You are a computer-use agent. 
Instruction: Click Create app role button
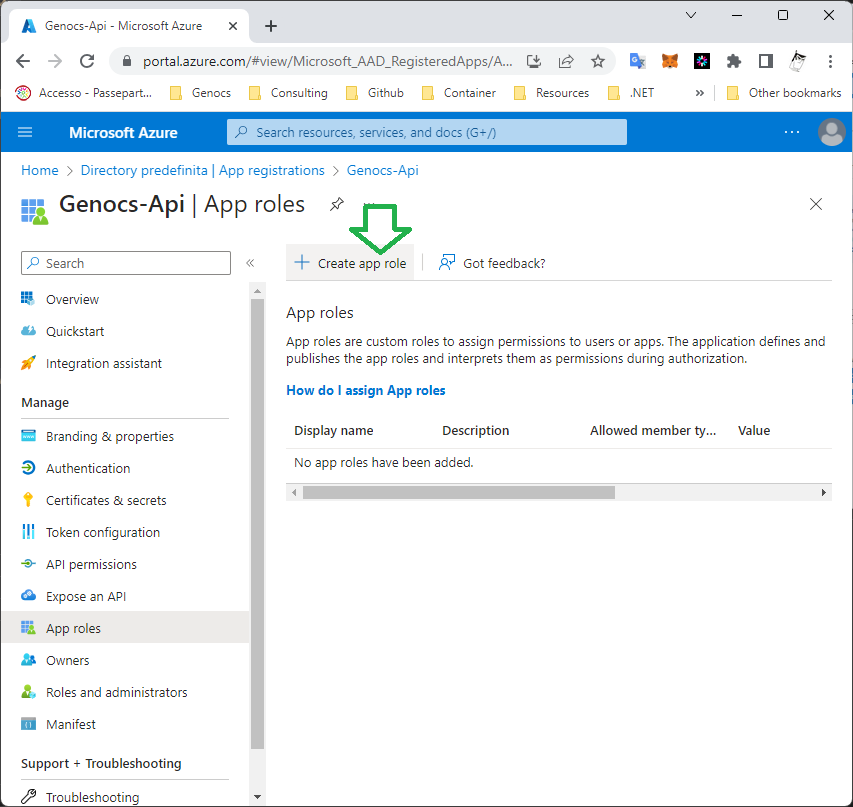click(351, 263)
